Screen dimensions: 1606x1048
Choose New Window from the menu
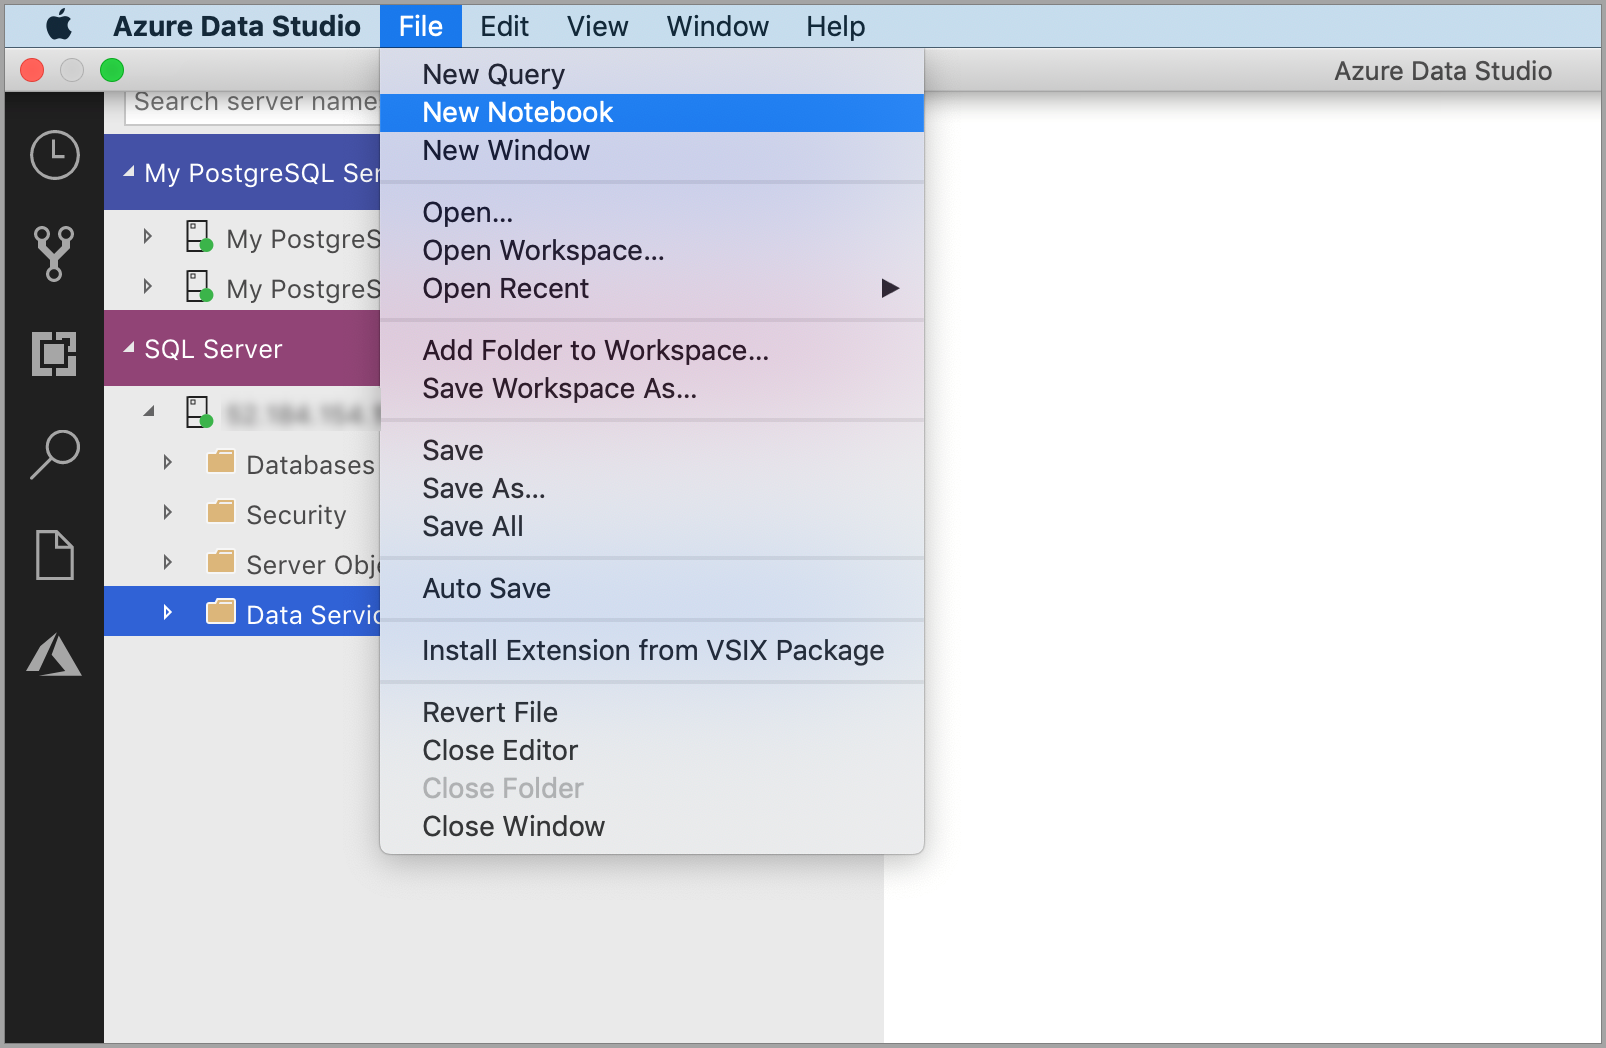[652, 151]
